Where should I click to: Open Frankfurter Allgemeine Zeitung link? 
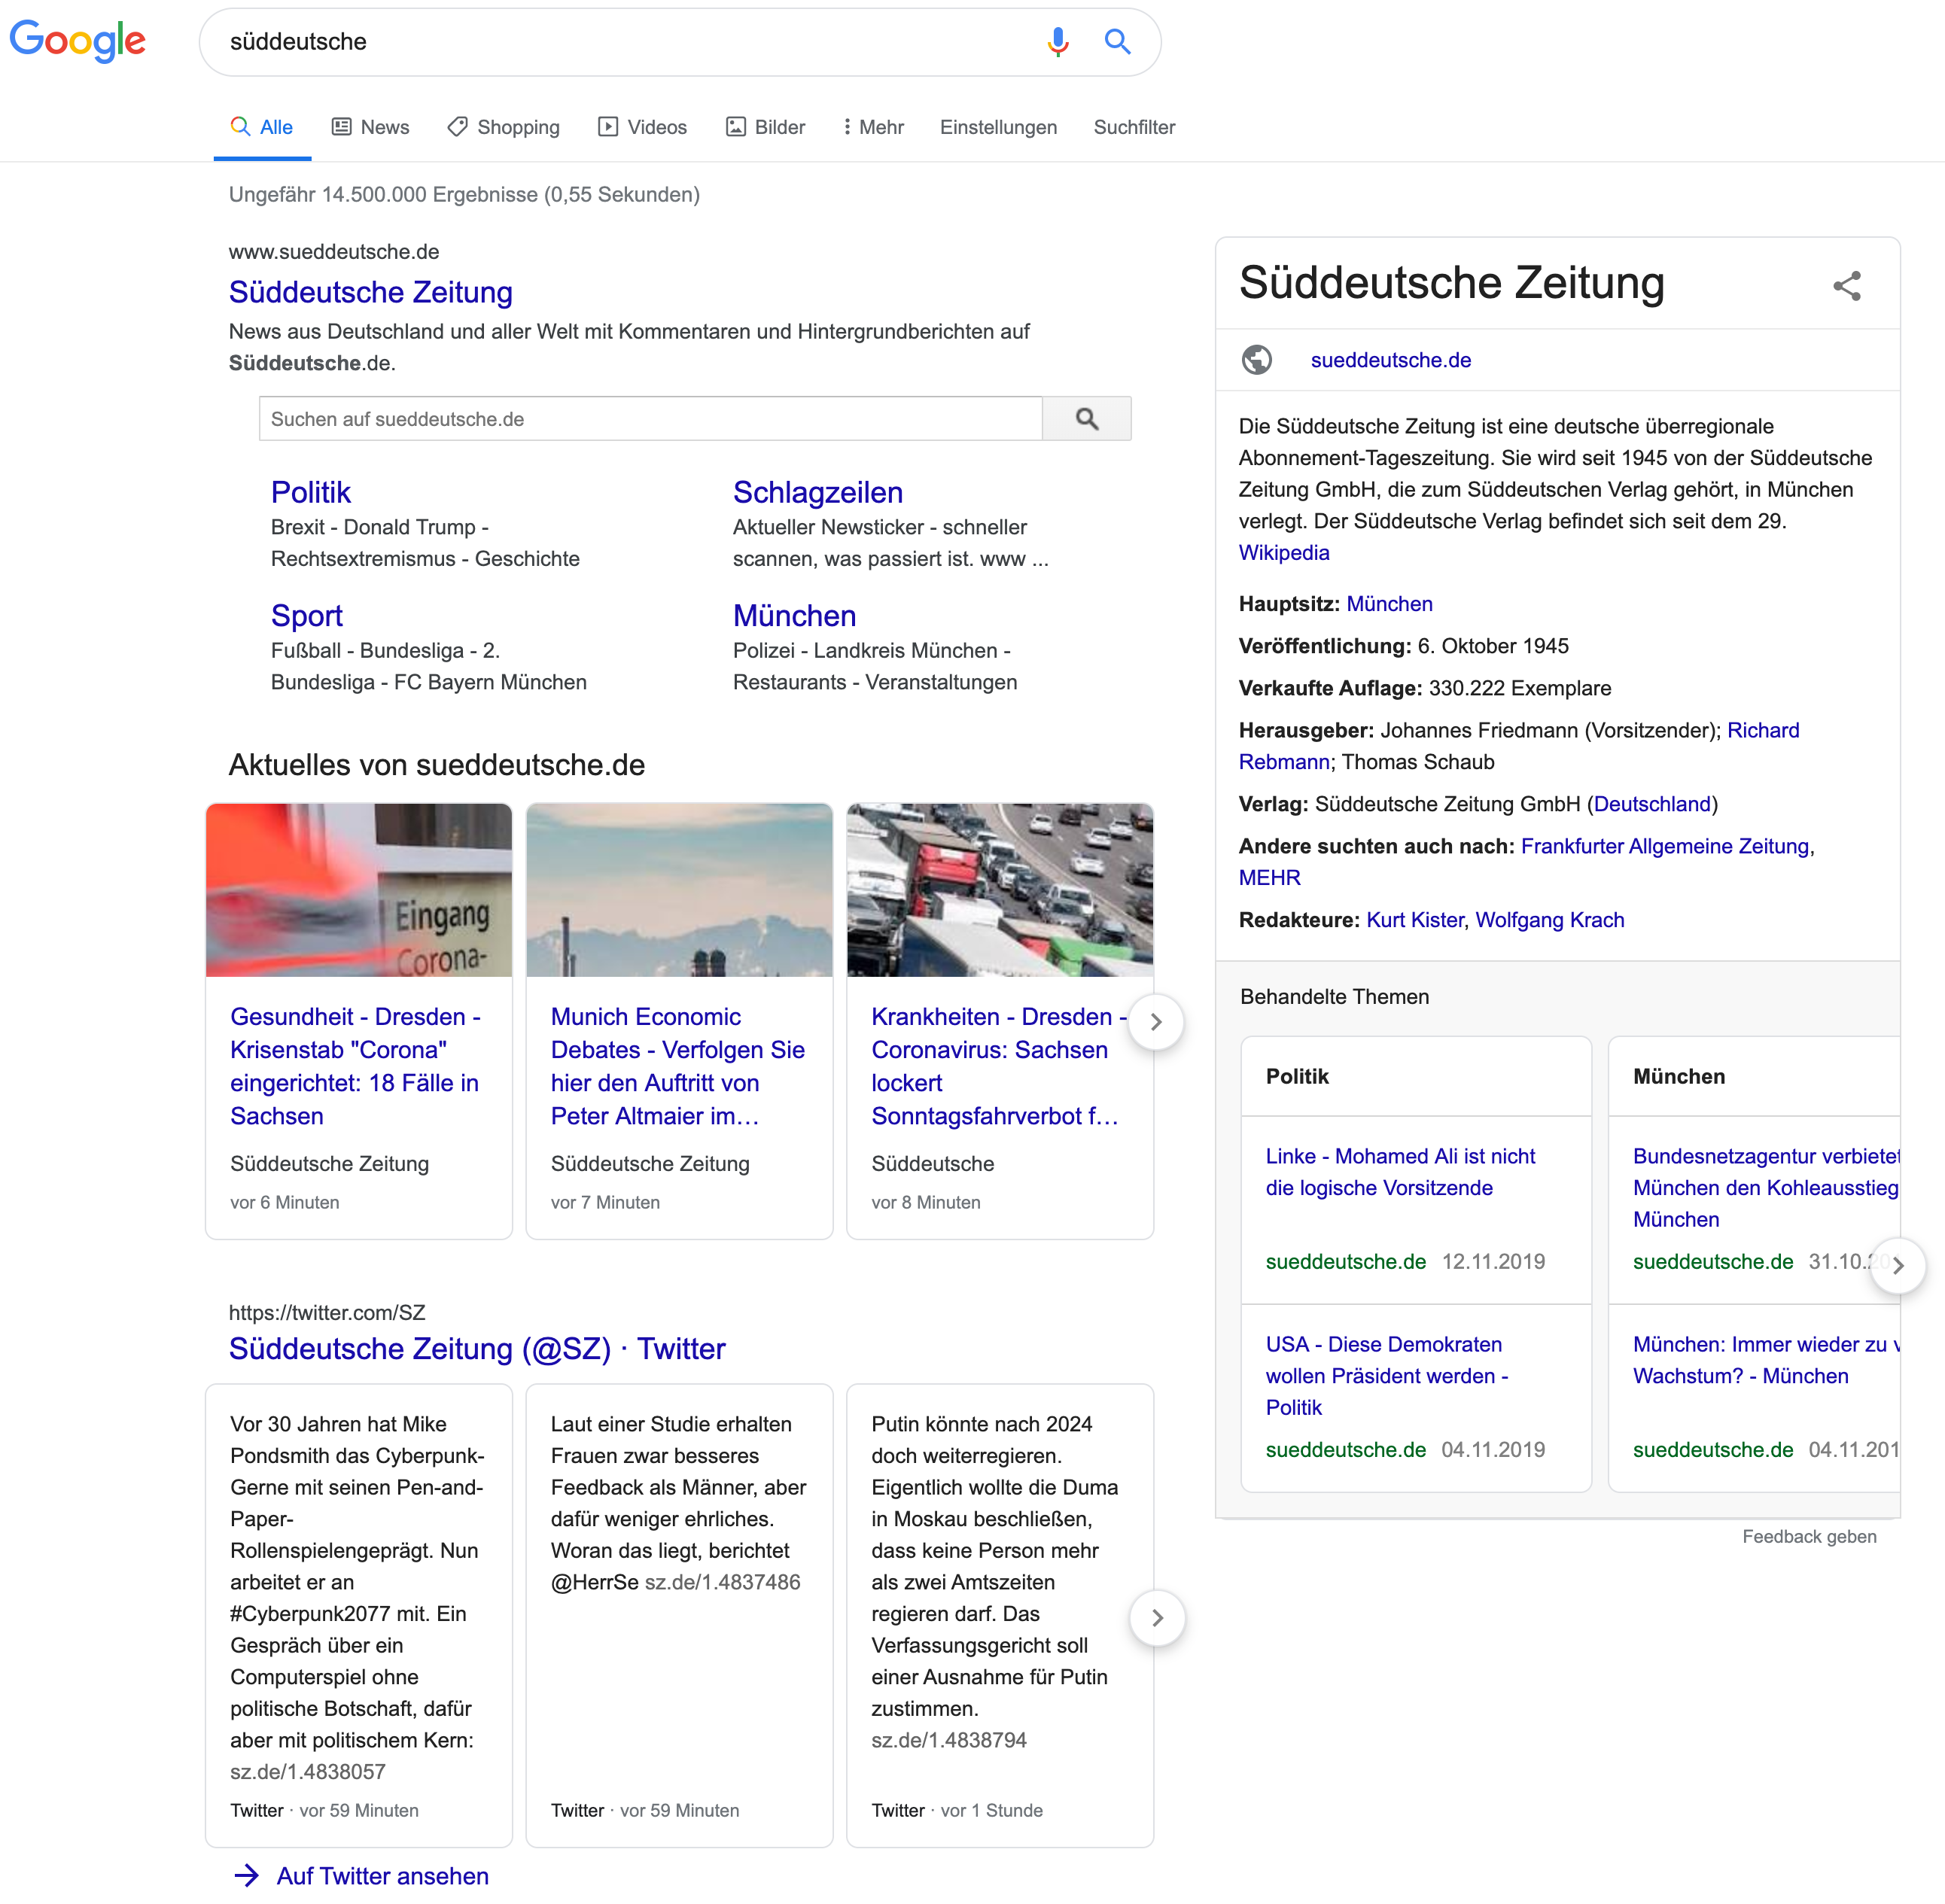coord(1665,846)
